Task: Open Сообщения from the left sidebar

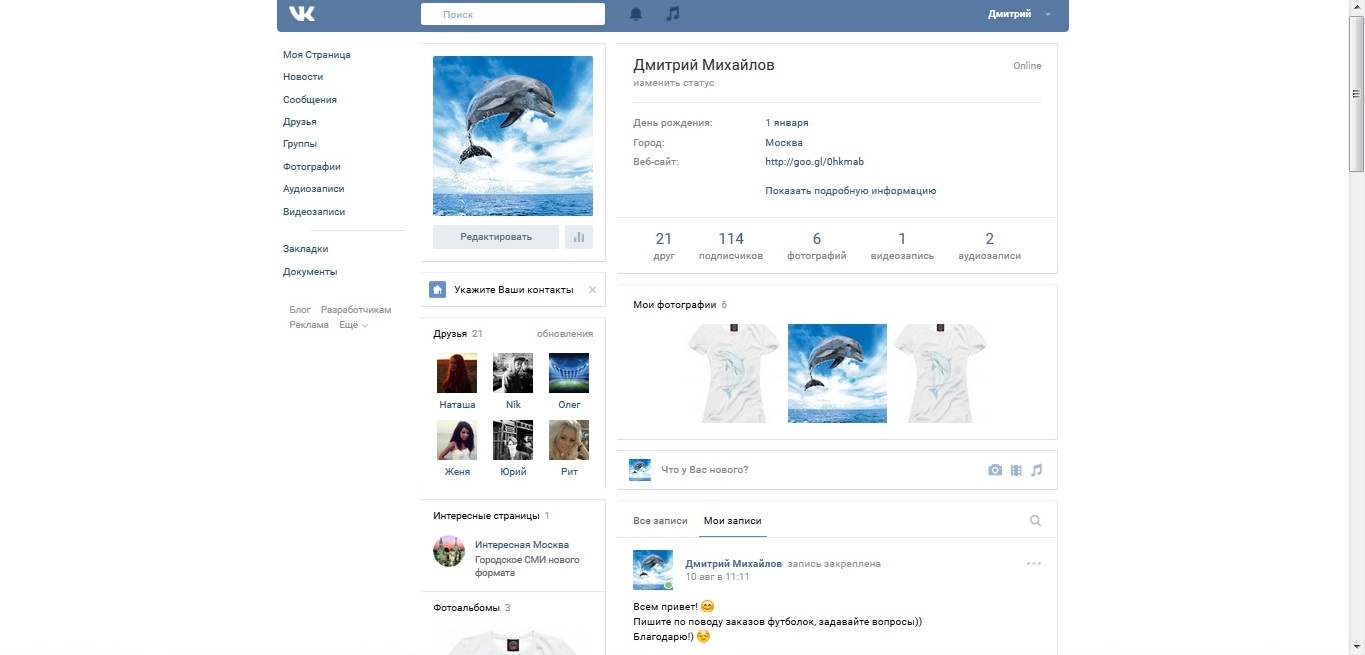Action: 309,99
